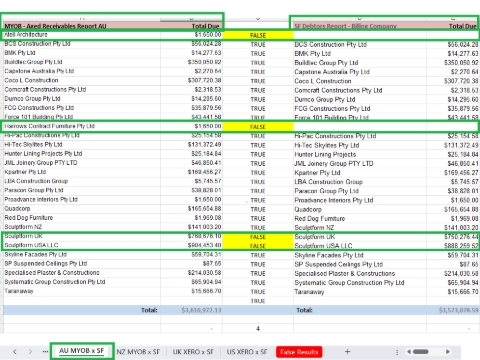This screenshot has height=360, width=480.
Task: Select Quadcorp in the SF Debtors column
Action: pyautogui.click(x=308, y=209)
